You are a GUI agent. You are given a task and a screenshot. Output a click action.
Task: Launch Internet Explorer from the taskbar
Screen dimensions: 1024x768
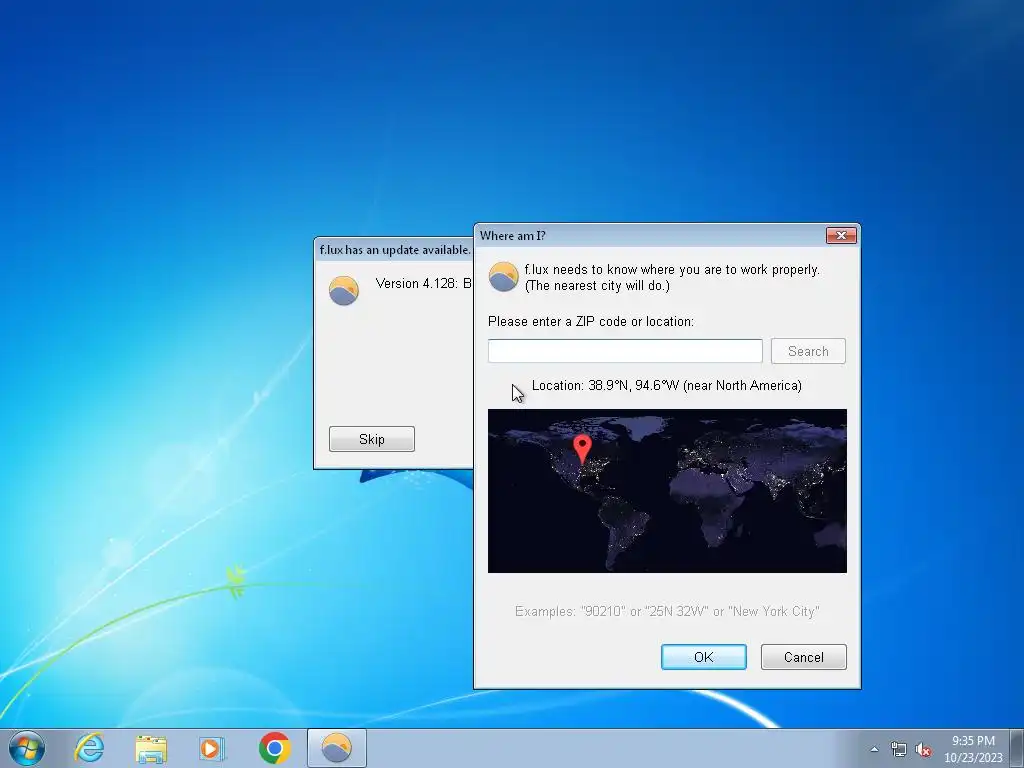tap(89, 748)
